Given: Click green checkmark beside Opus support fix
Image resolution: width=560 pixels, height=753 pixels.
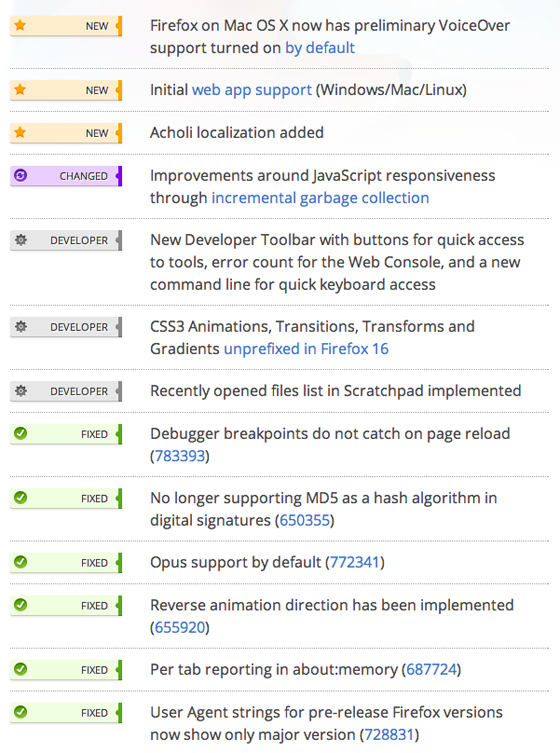Looking at the screenshot, I should click(x=20, y=562).
